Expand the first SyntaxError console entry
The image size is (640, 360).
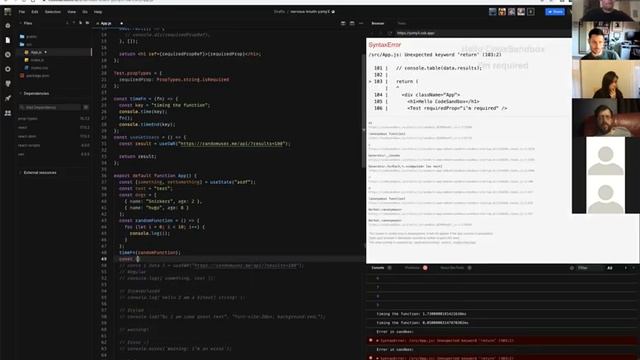378,340
